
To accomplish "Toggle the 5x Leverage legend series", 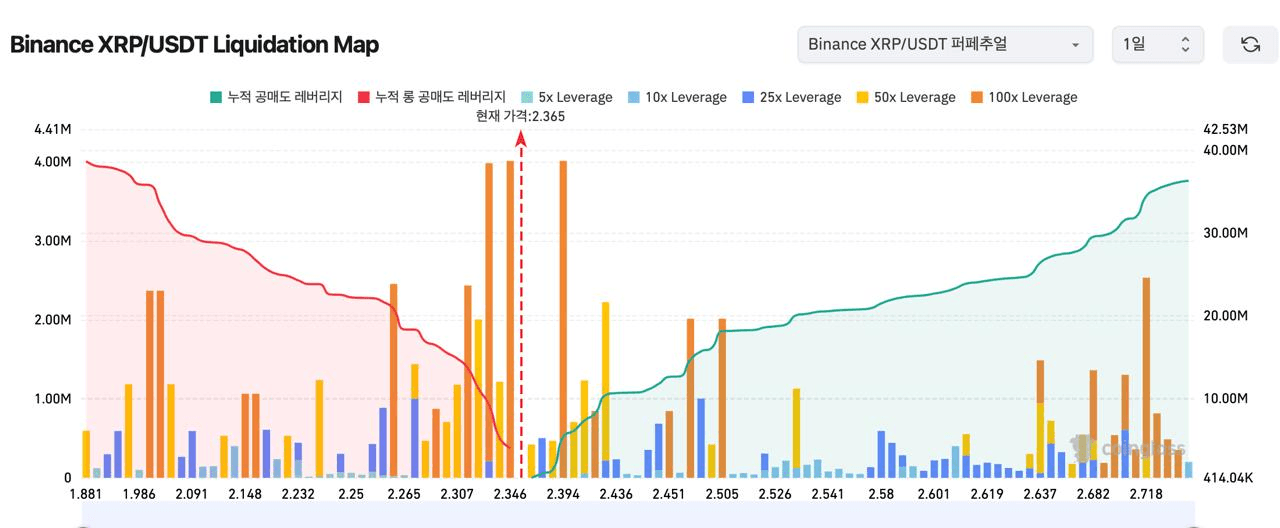I will click(x=566, y=97).
